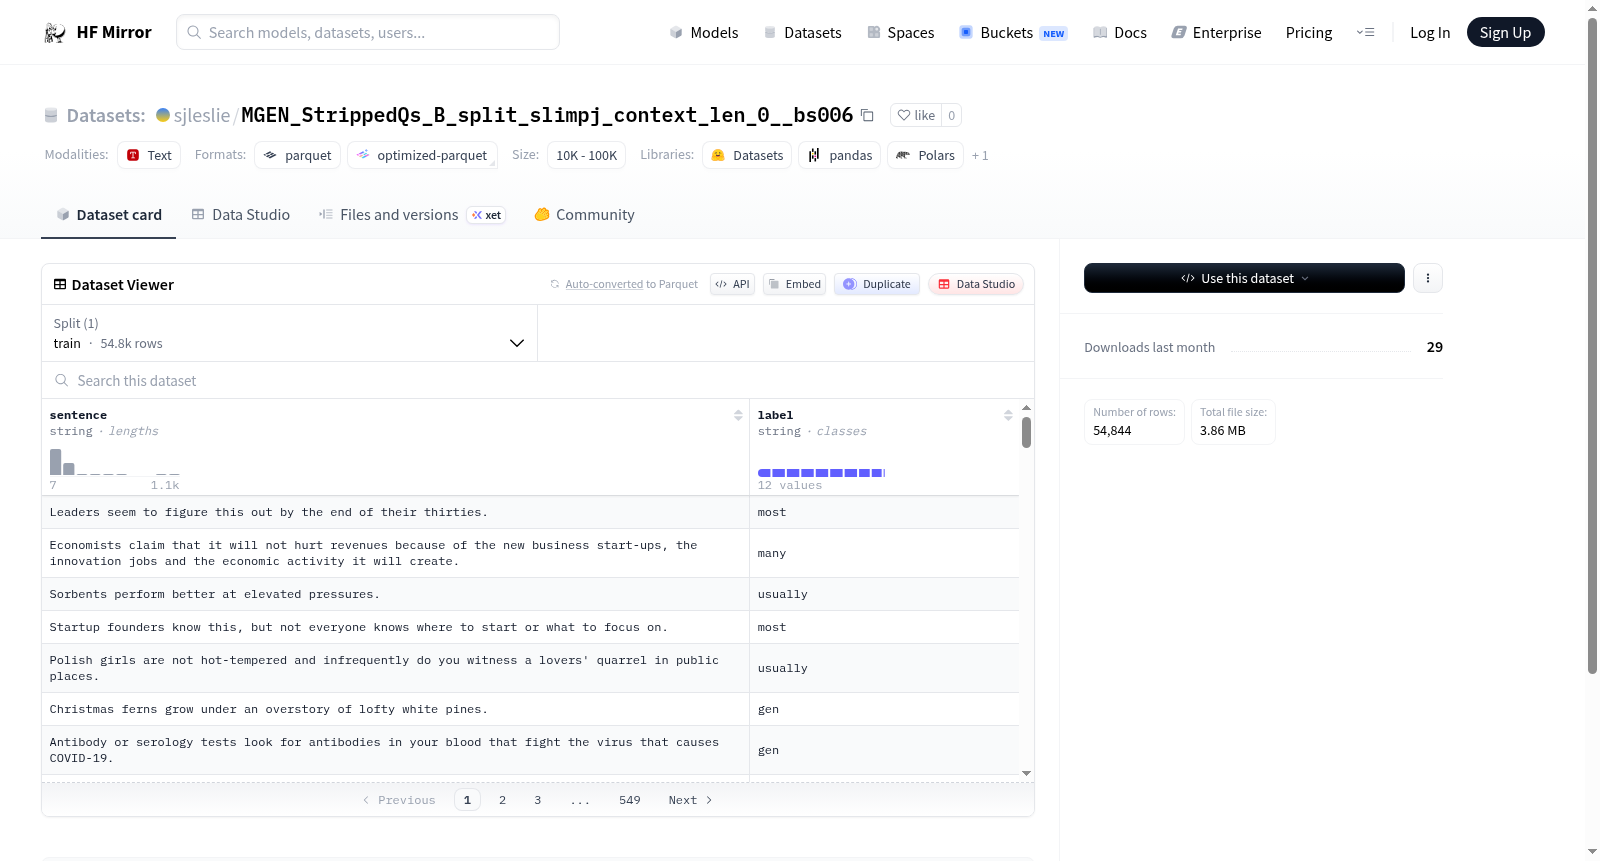The width and height of the screenshot is (1600, 861).
Task: Click current page 1 in pagination
Action: click(x=467, y=800)
